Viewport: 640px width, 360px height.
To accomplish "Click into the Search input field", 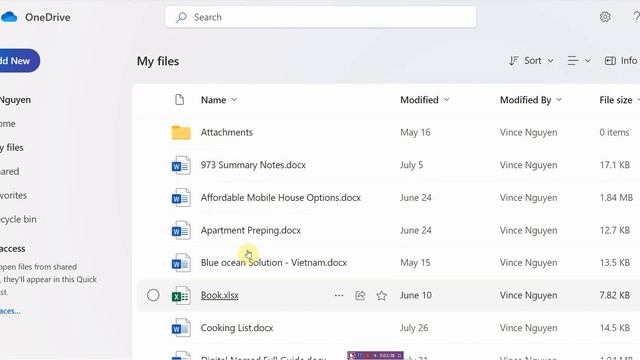I will (320, 17).
